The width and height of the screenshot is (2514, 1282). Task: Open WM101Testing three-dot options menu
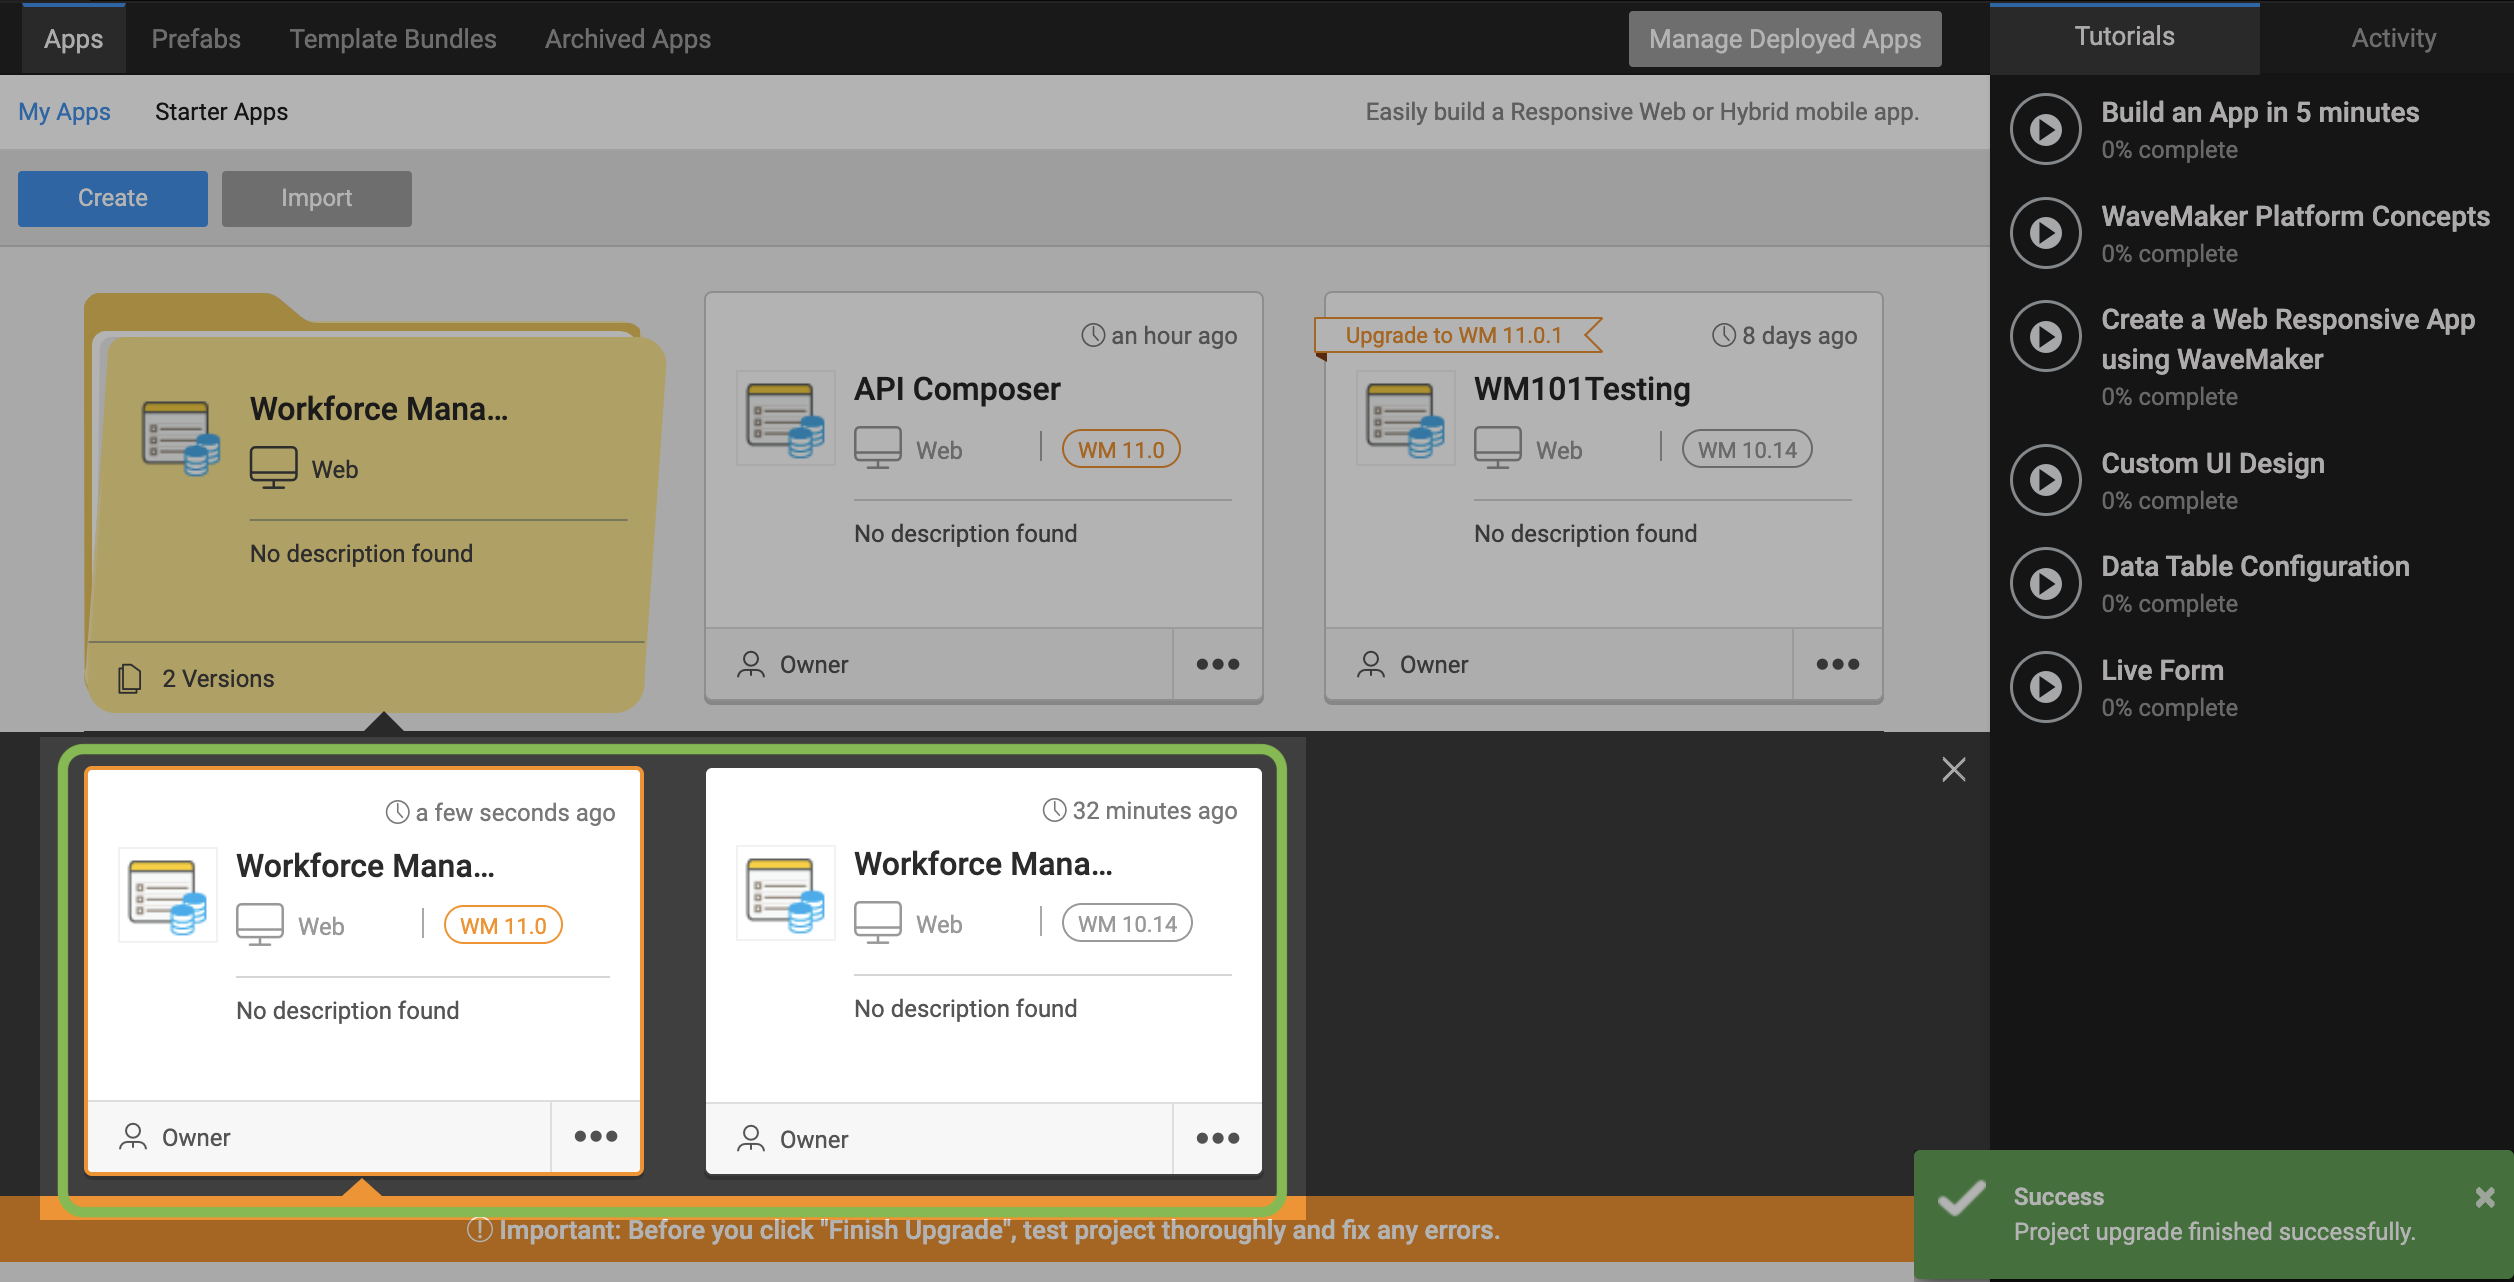1837,665
